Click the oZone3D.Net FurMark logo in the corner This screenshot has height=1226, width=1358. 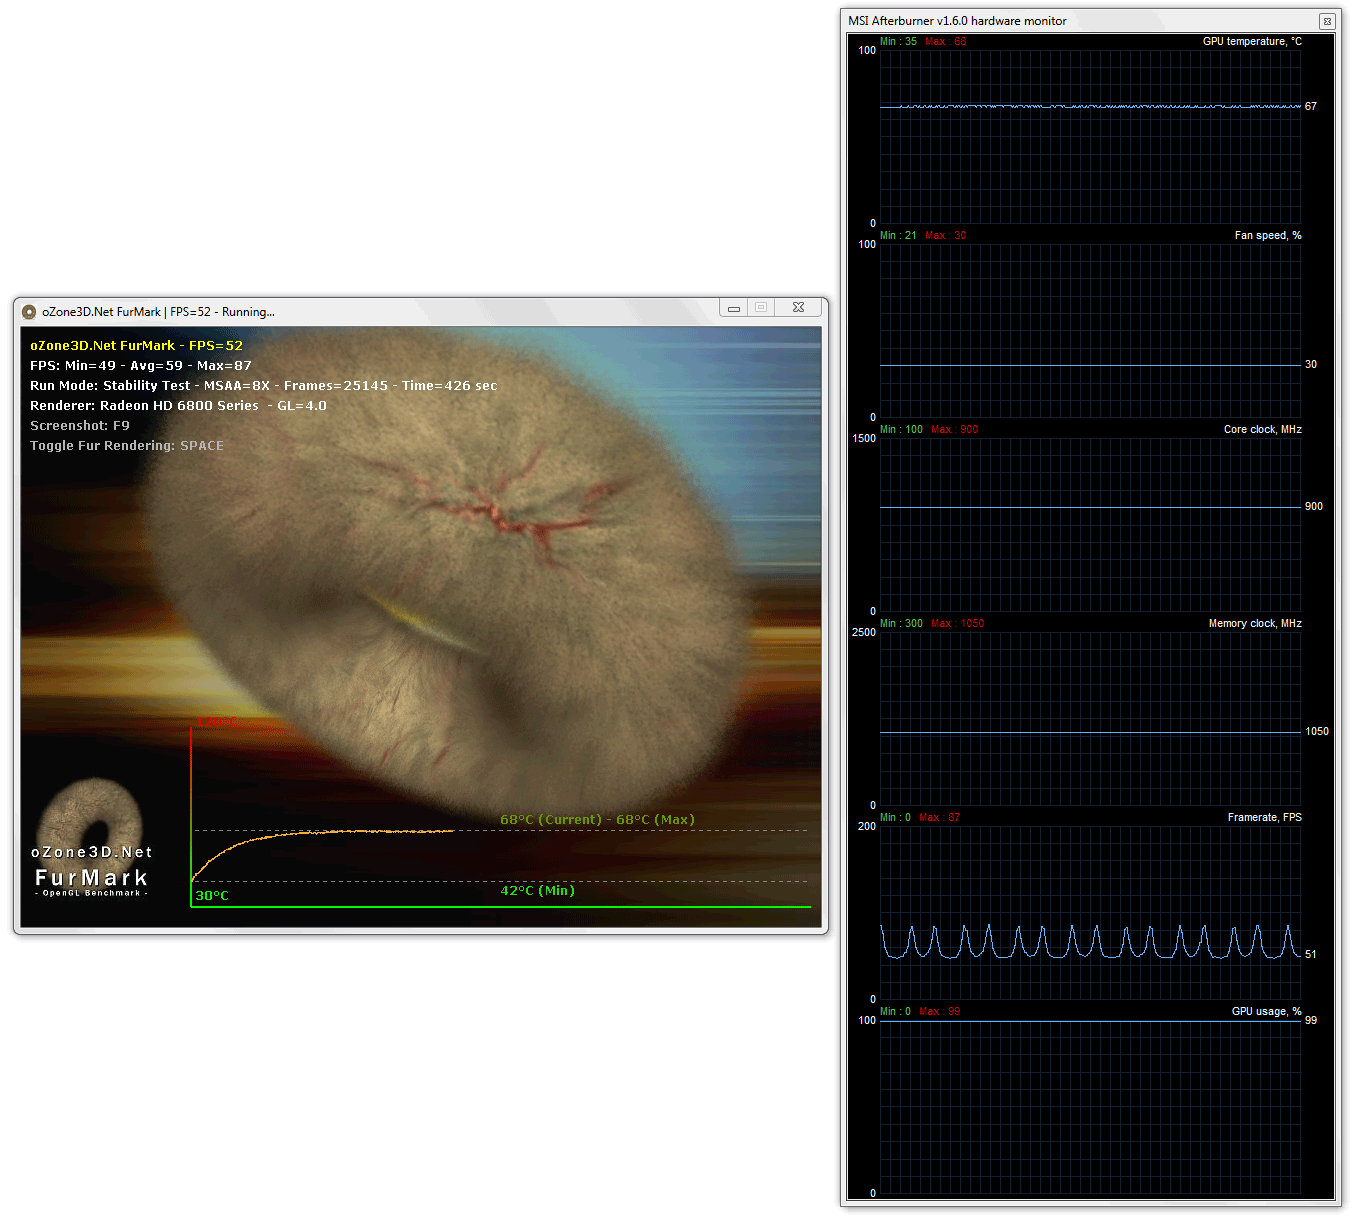coord(91,840)
